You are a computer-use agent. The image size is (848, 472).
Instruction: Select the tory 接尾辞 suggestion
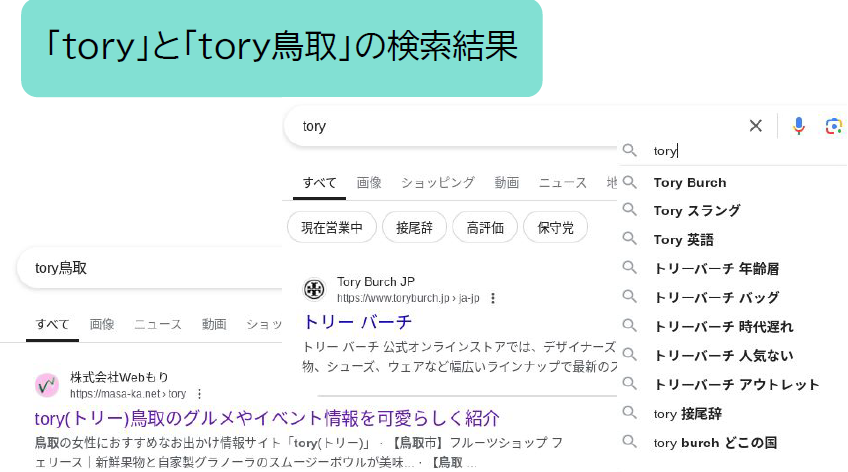(x=687, y=414)
